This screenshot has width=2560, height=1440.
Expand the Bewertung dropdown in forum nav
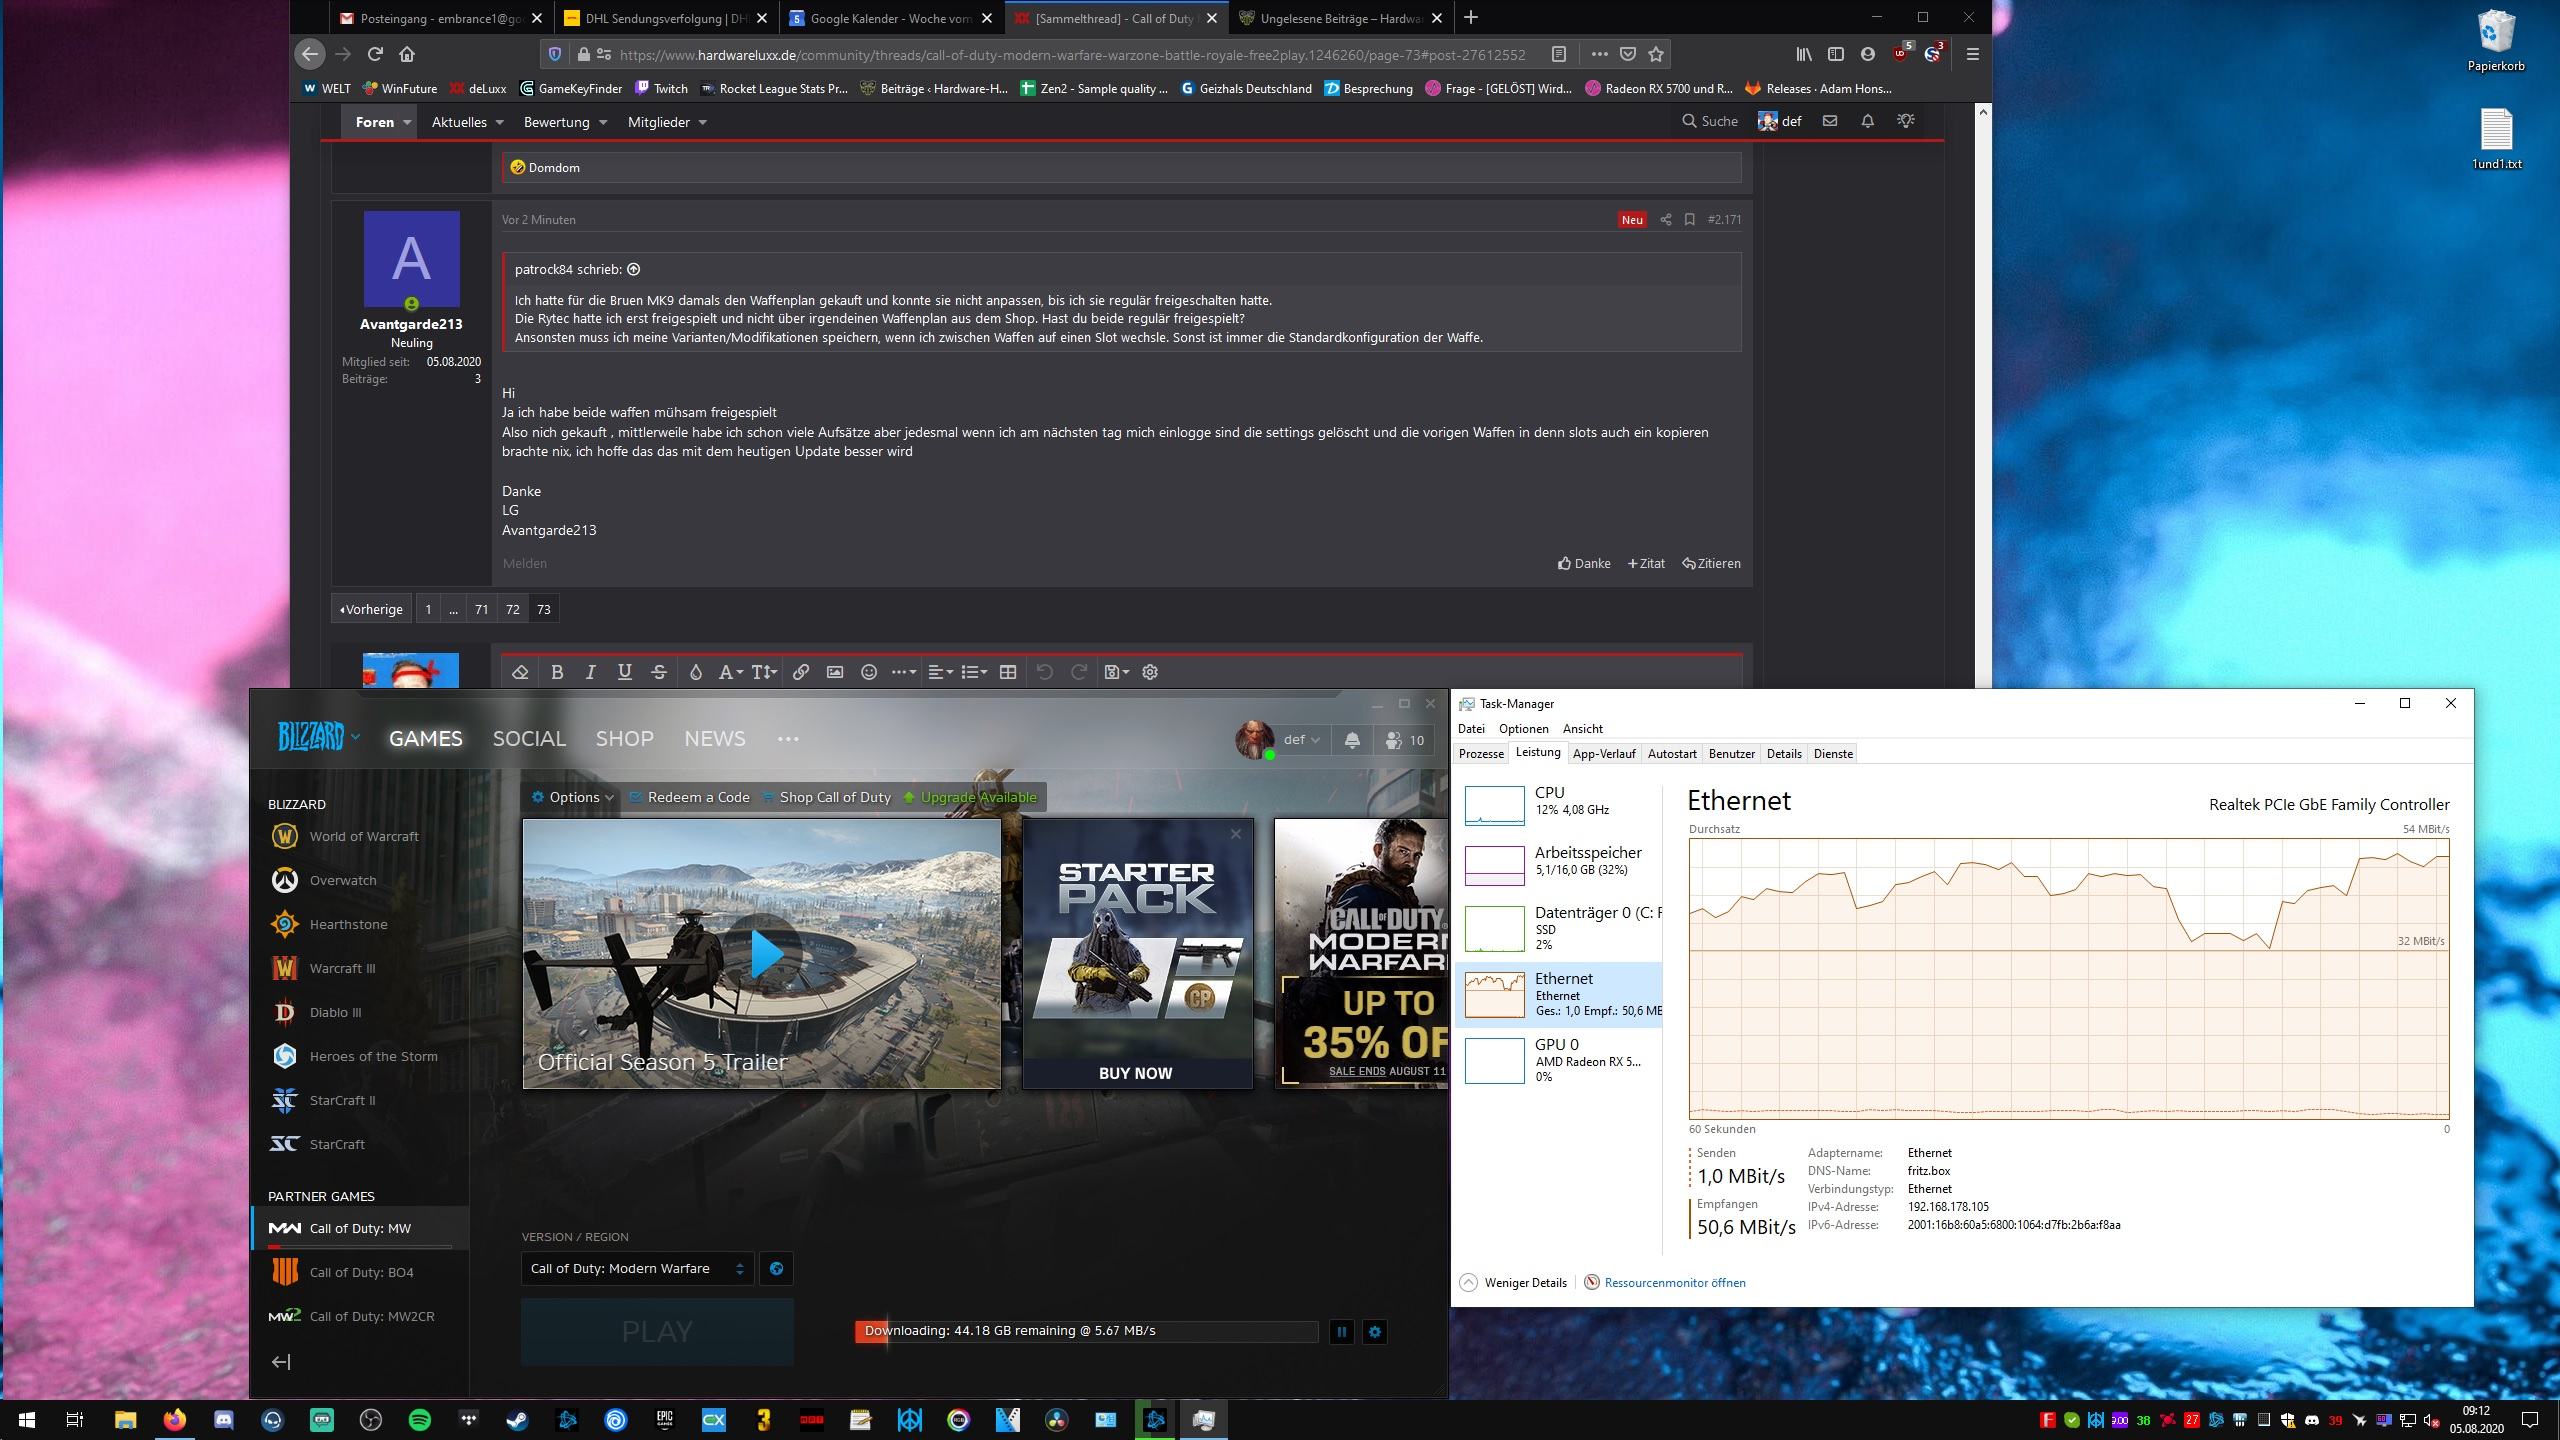603,122
